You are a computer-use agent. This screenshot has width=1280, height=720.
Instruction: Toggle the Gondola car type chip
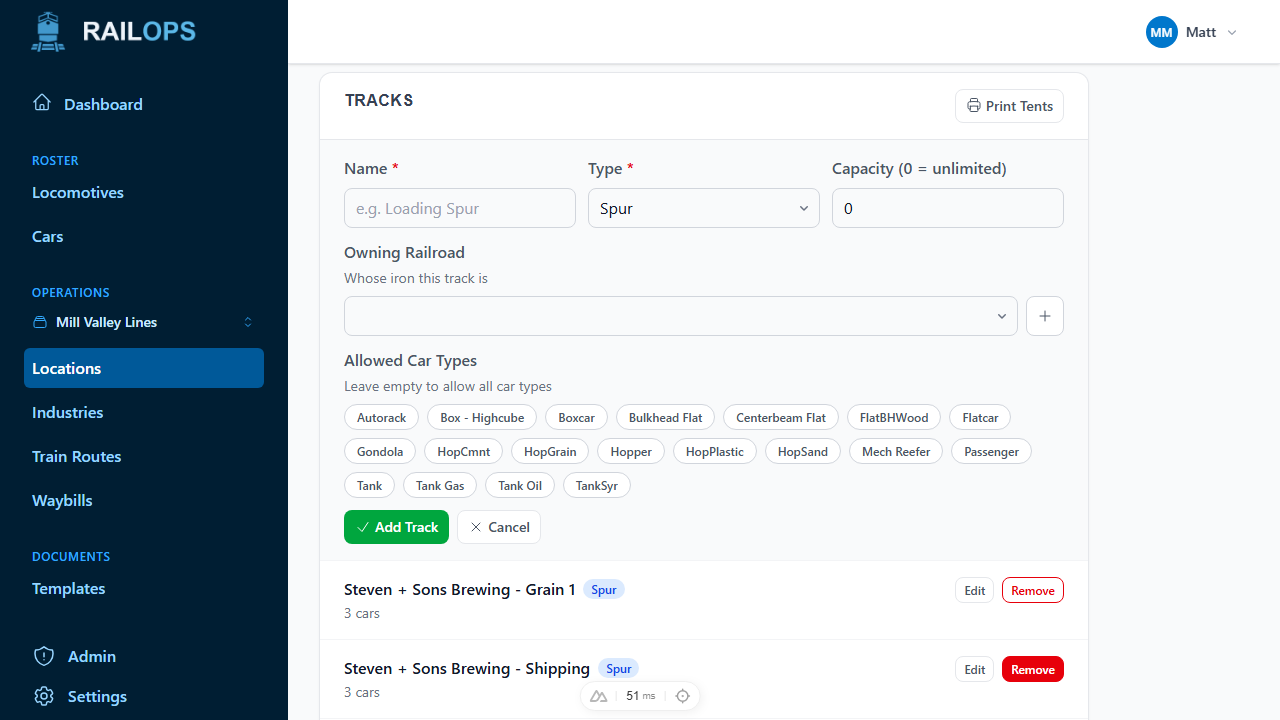tap(380, 452)
